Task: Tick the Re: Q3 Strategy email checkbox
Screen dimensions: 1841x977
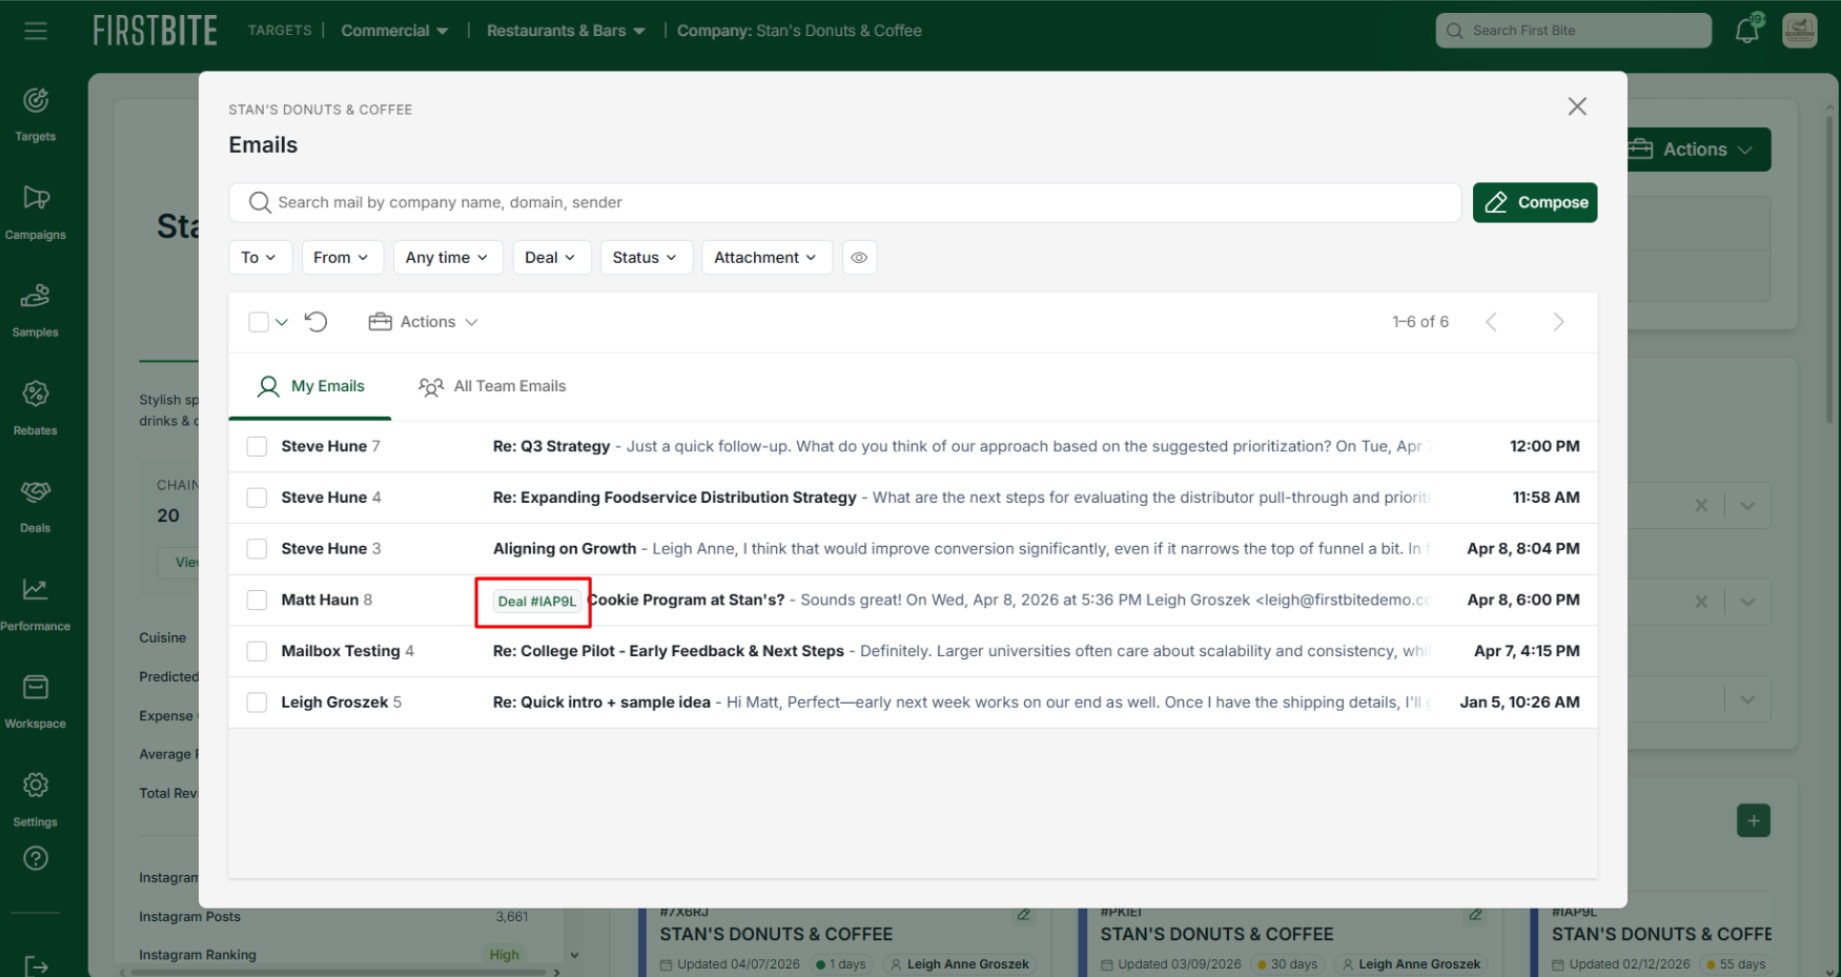Action: coord(257,447)
